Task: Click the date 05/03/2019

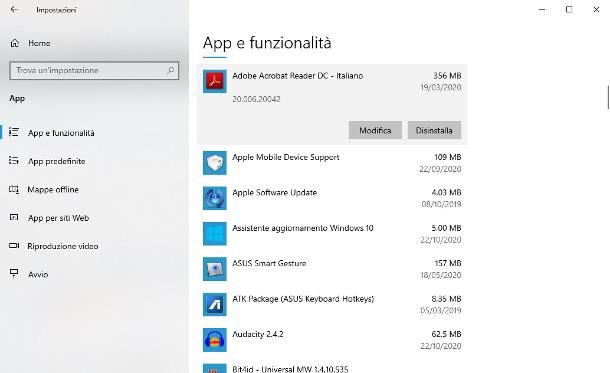Action: (x=441, y=310)
